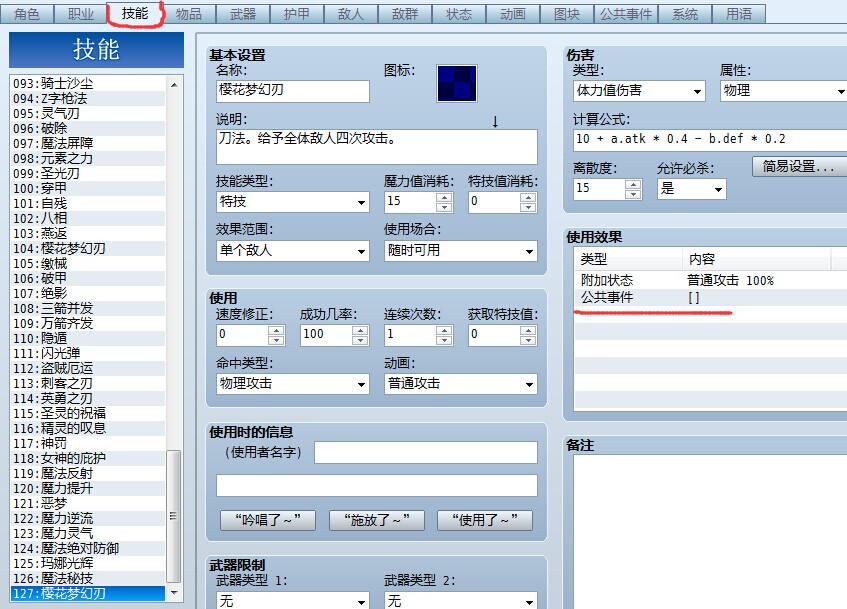Increase the 魔力值消耗 value with up arrow
Viewport: 847px width, 609px height.
coord(444,197)
